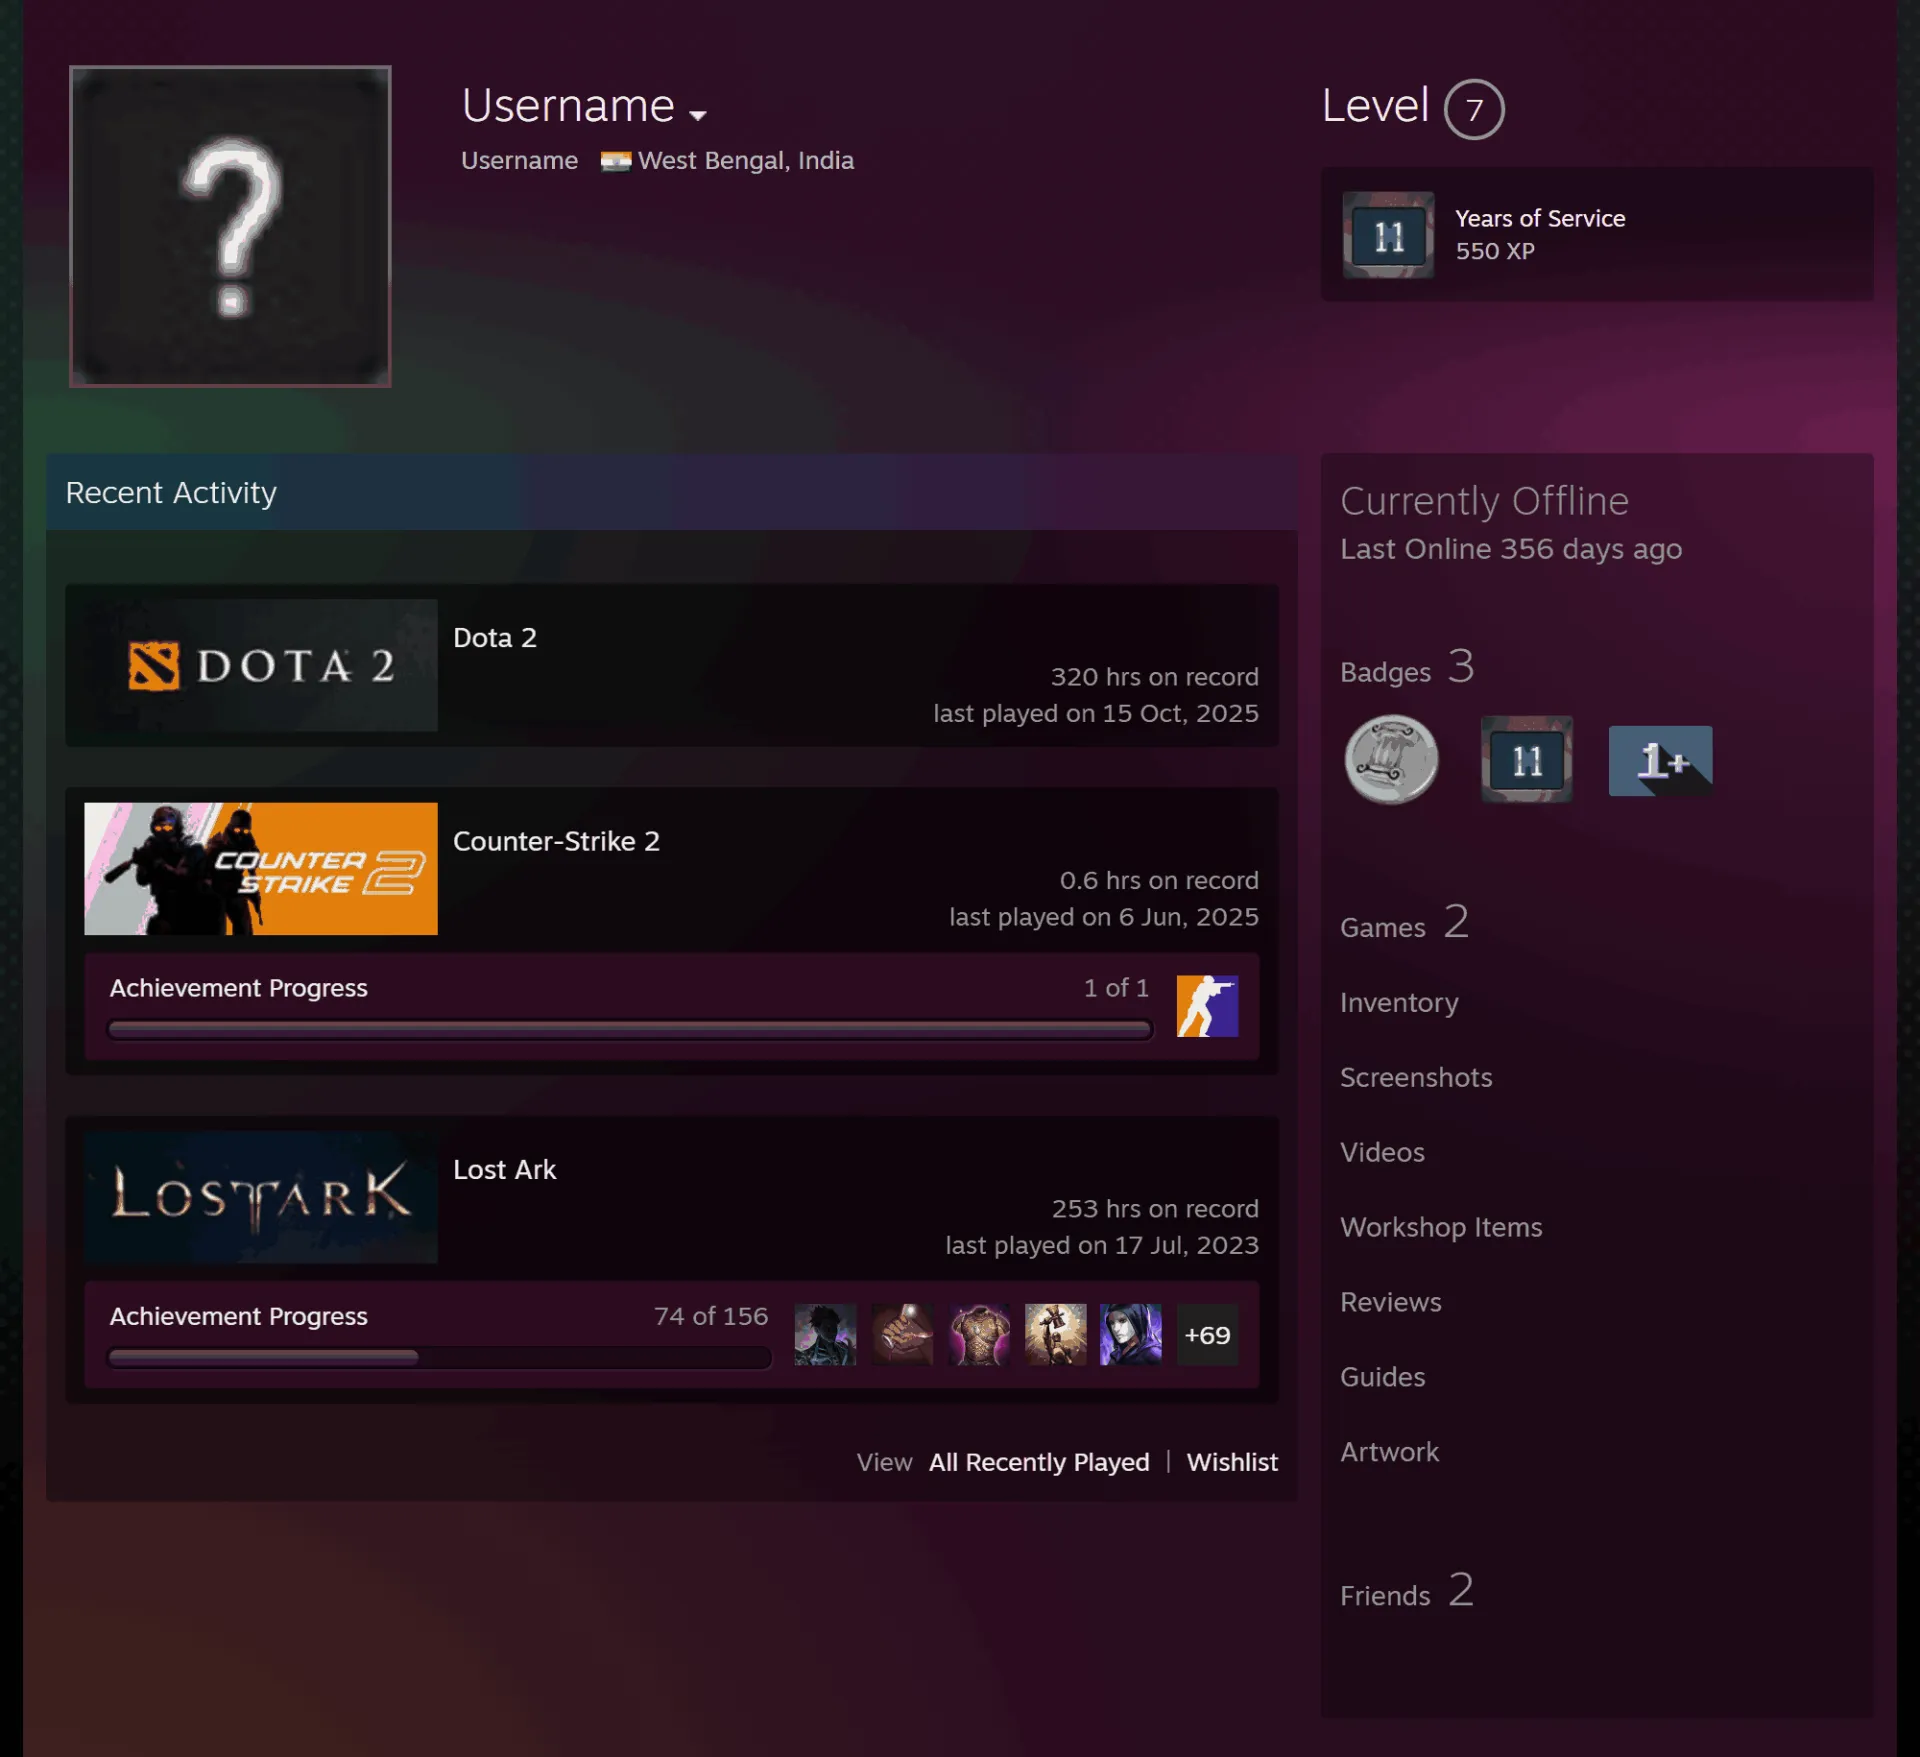Click the Counter-Strike 2 achievement progress bar
The image size is (1920, 1757).
pos(630,1029)
